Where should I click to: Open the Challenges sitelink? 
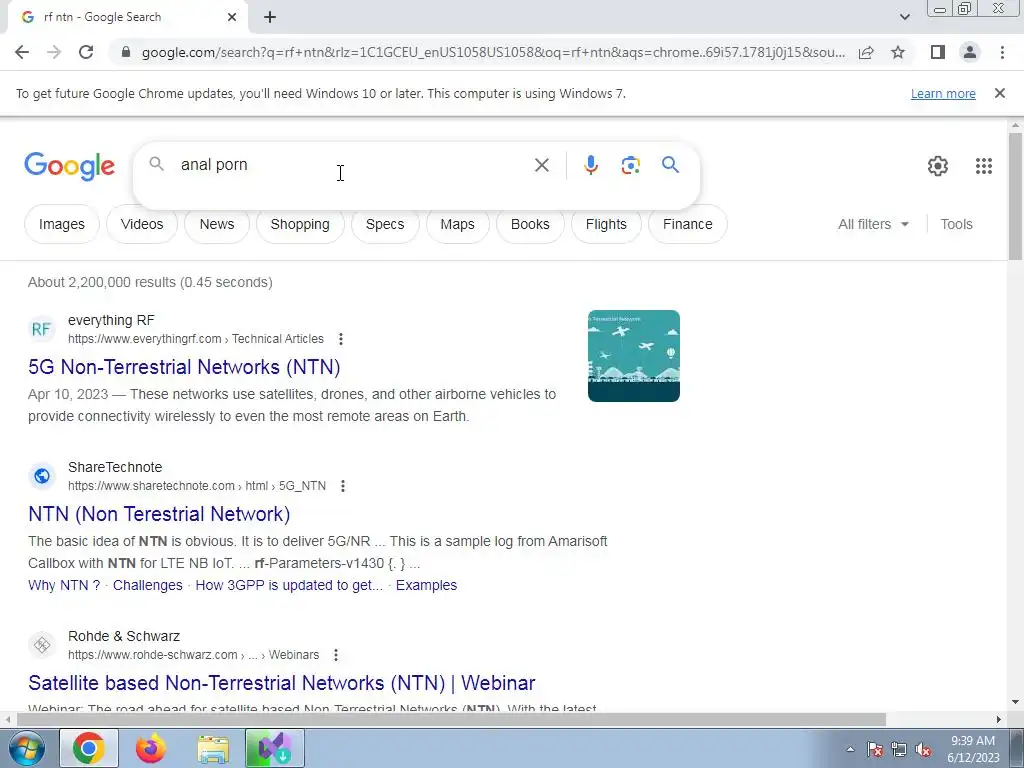[148, 585]
